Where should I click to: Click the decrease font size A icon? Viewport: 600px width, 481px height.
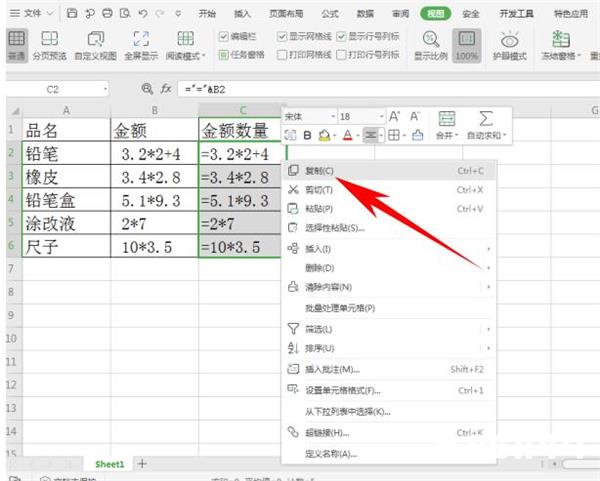[x=414, y=116]
